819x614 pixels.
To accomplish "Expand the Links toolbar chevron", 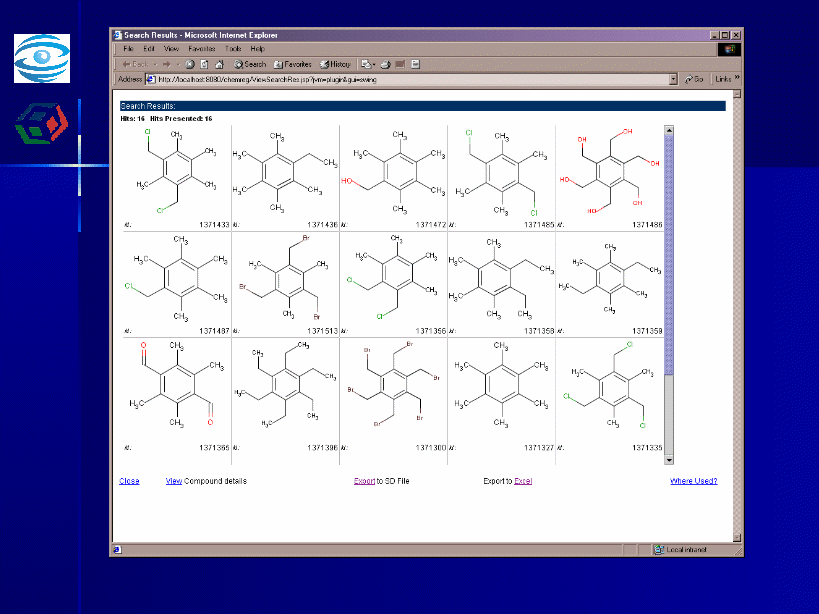I will [x=737, y=78].
